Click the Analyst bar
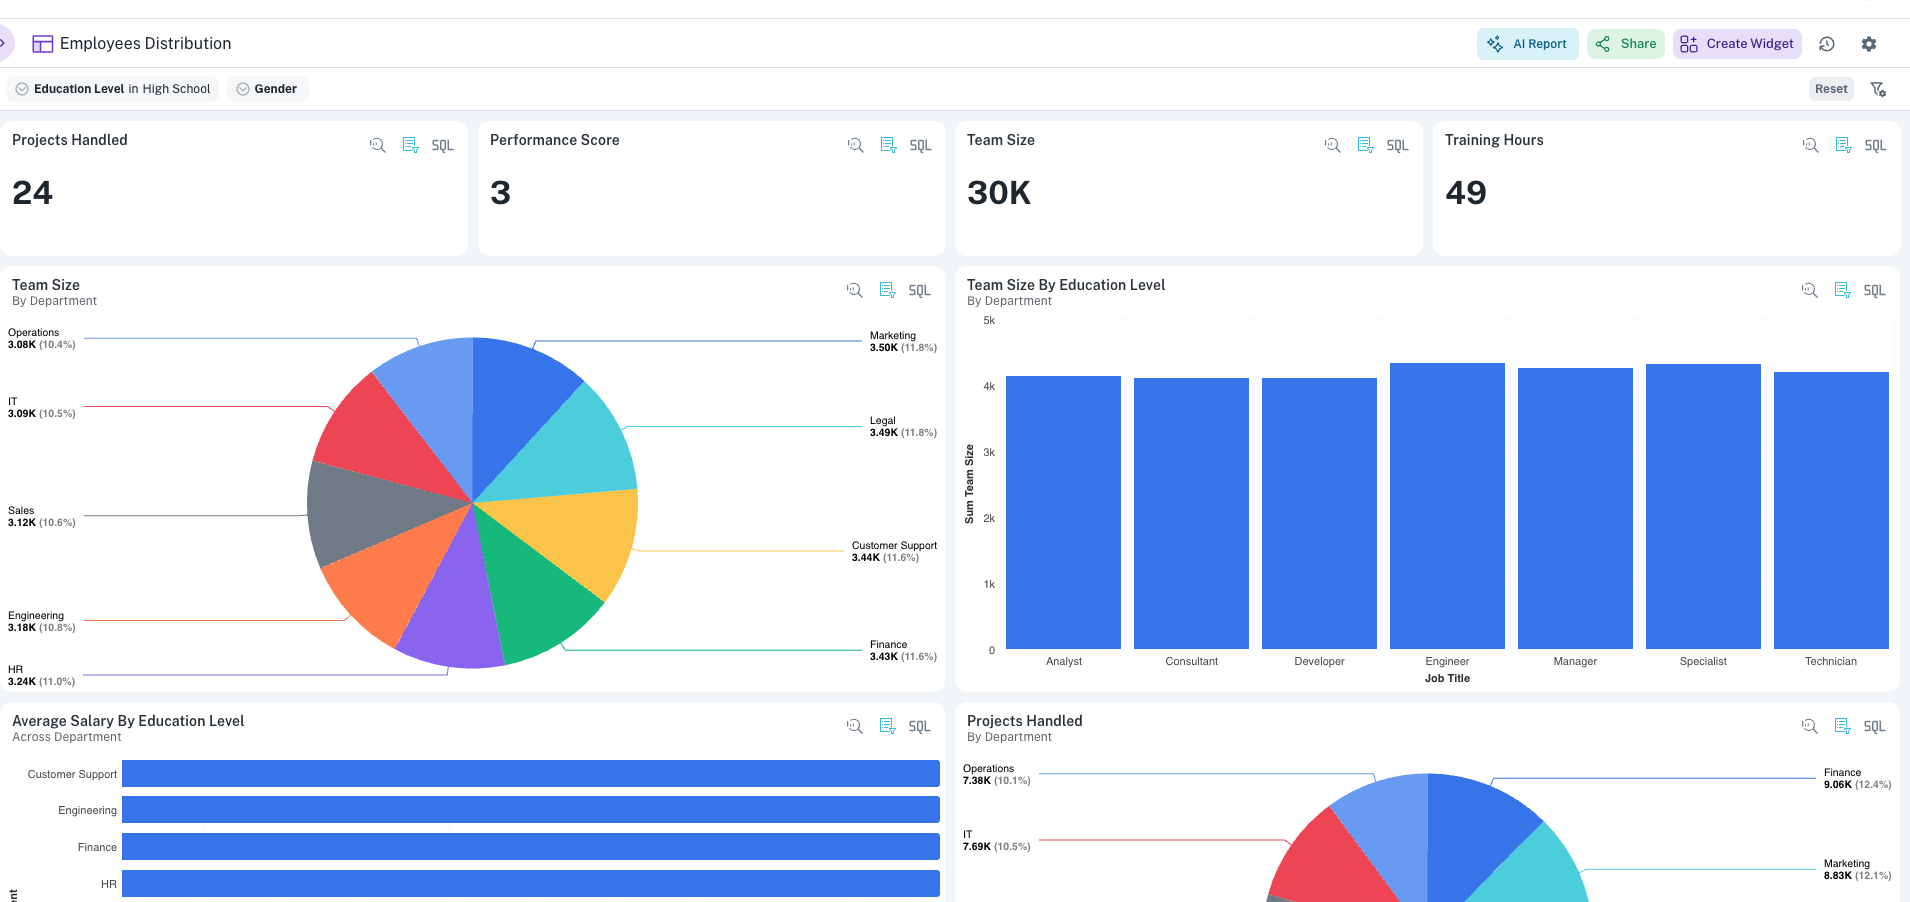This screenshot has height=902, width=1910. pos(1063,513)
